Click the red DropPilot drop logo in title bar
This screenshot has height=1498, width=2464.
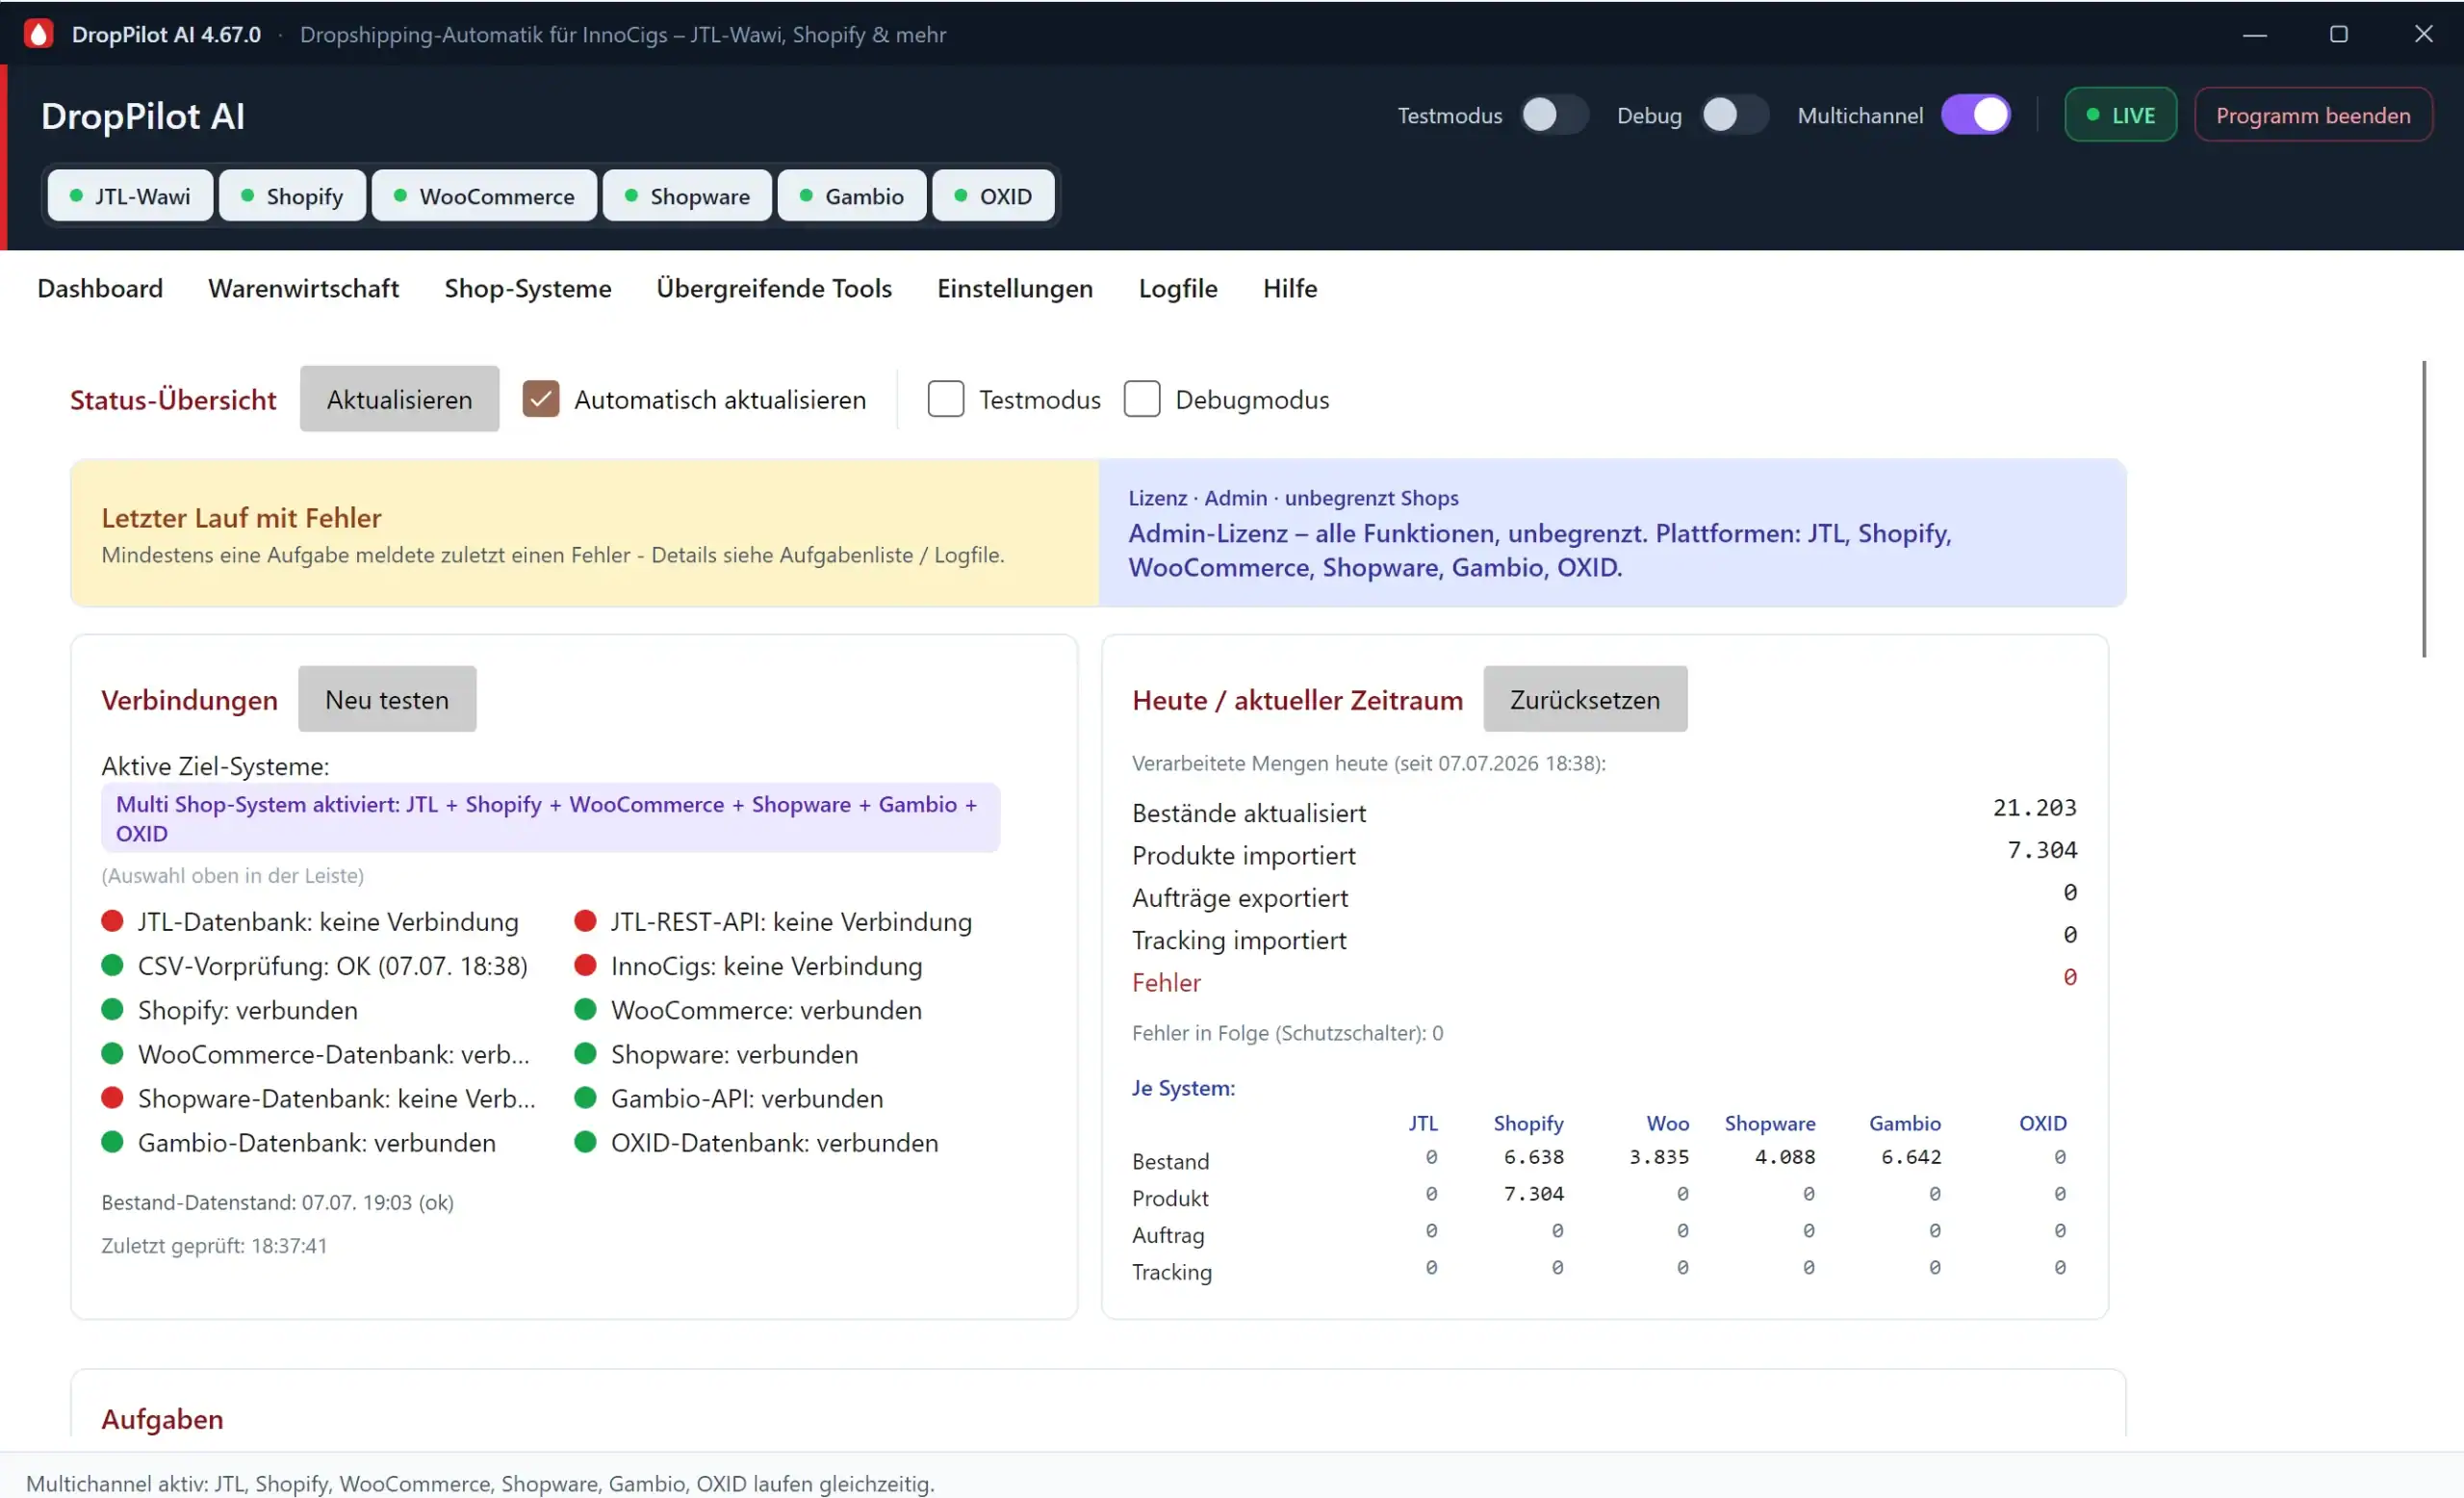click(x=38, y=34)
